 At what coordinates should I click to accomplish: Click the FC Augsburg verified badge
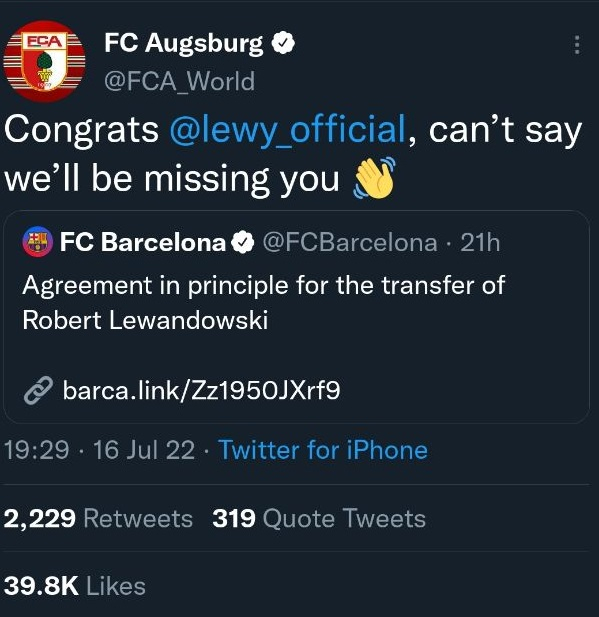pos(283,43)
